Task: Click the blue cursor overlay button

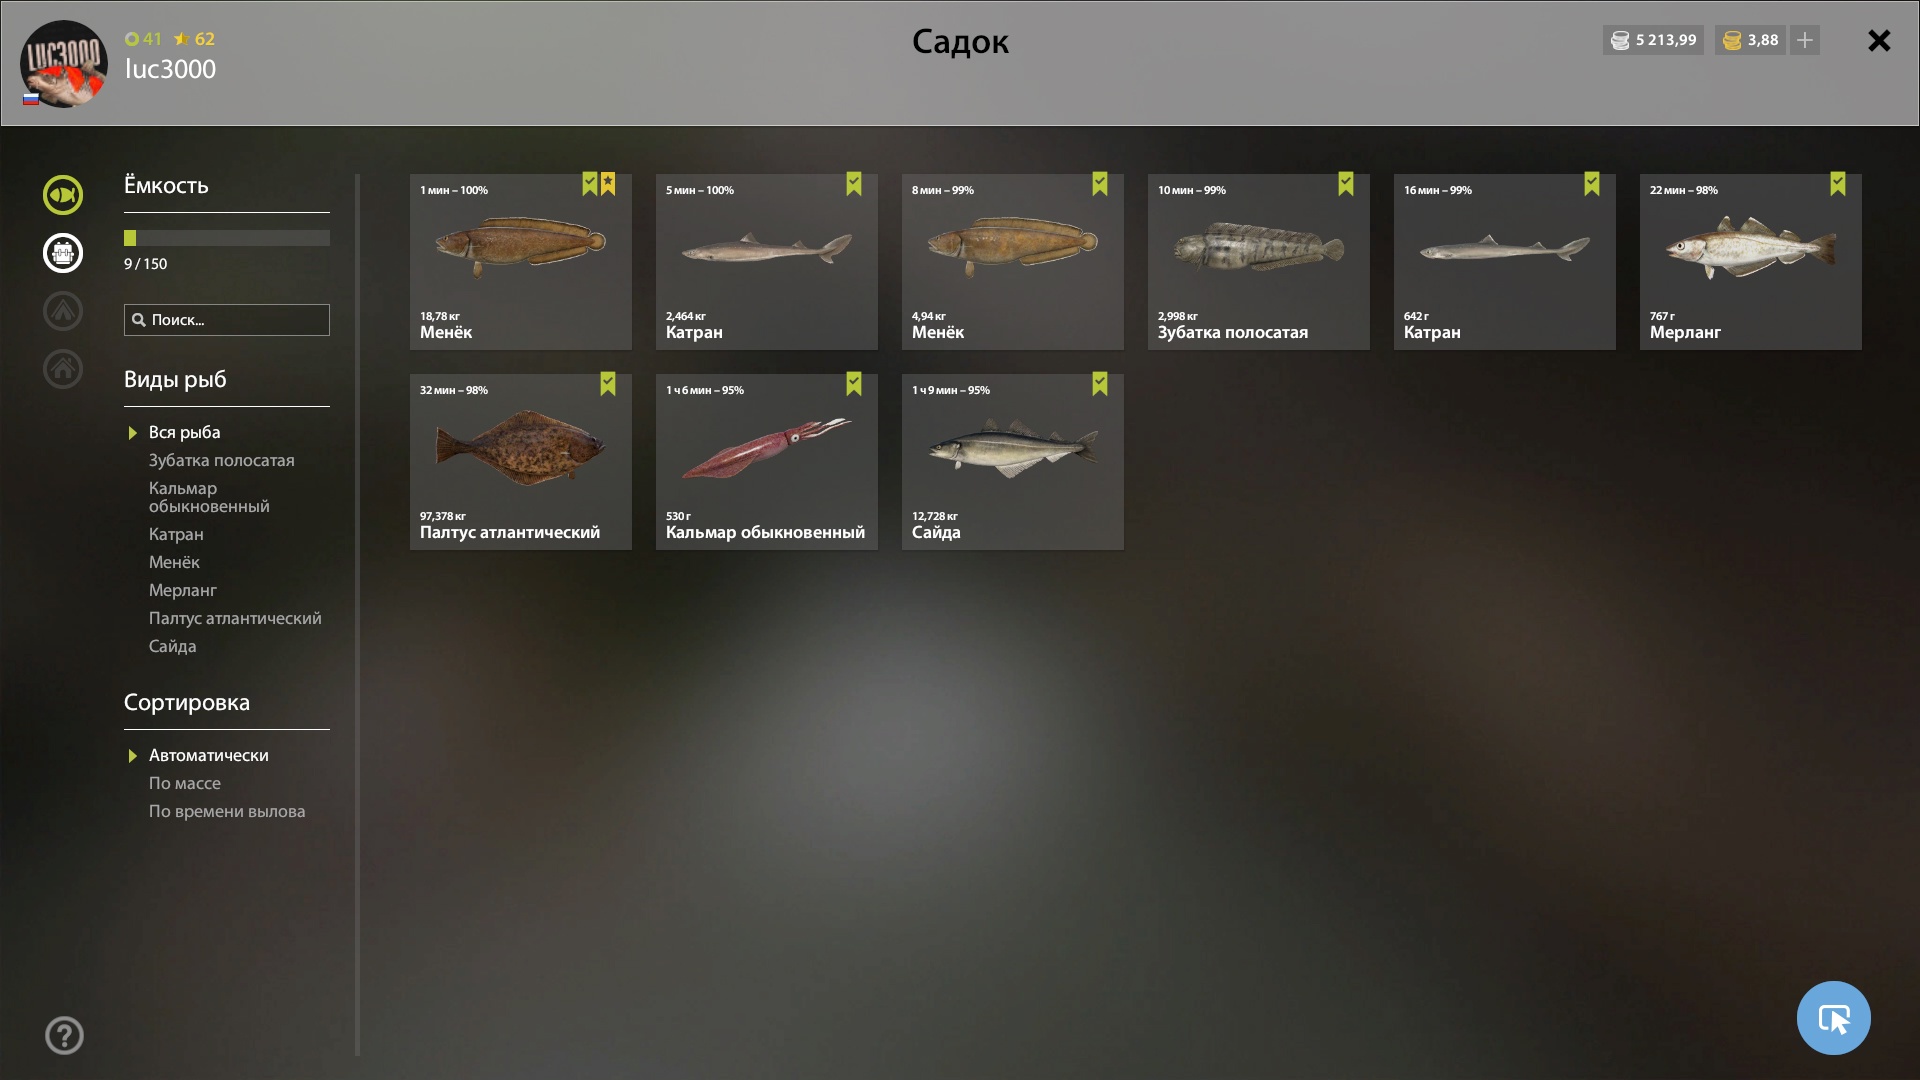Action: (x=1833, y=1018)
